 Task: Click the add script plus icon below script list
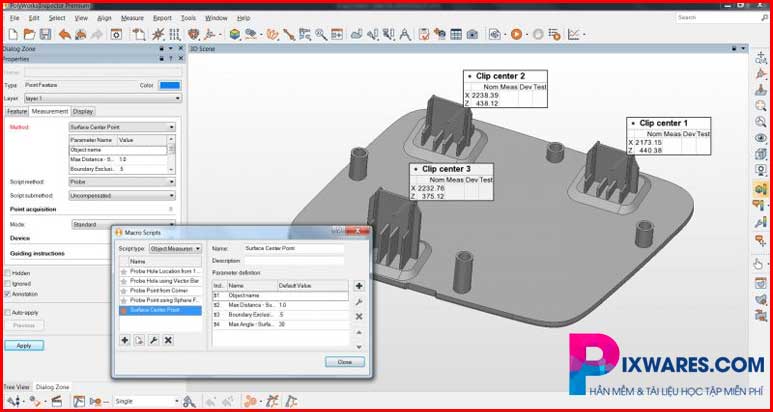125,340
